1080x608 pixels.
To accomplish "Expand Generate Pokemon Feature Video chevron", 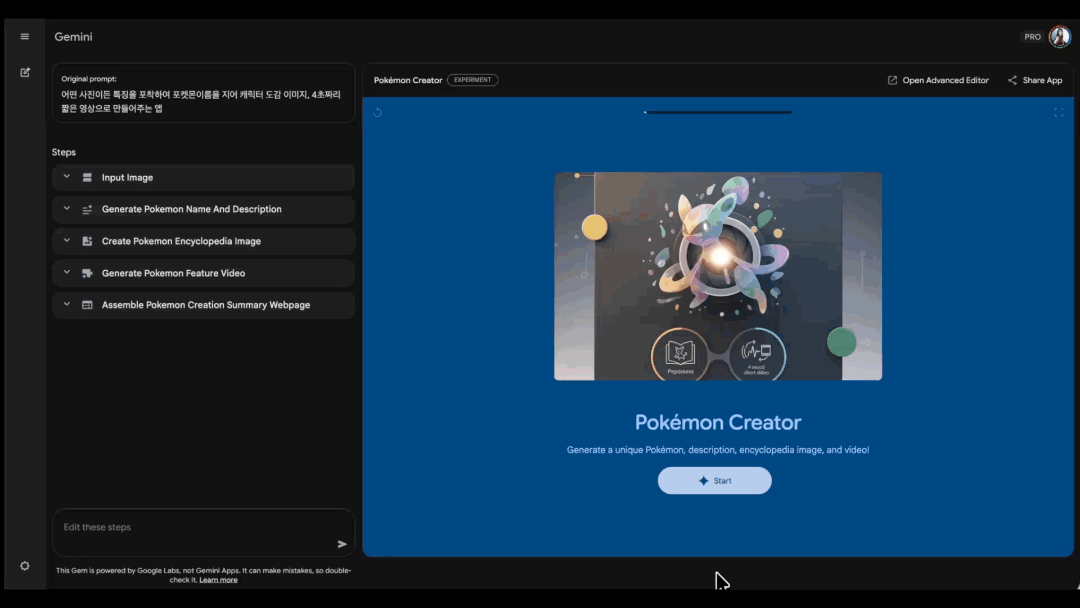I will (x=67, y=273).
